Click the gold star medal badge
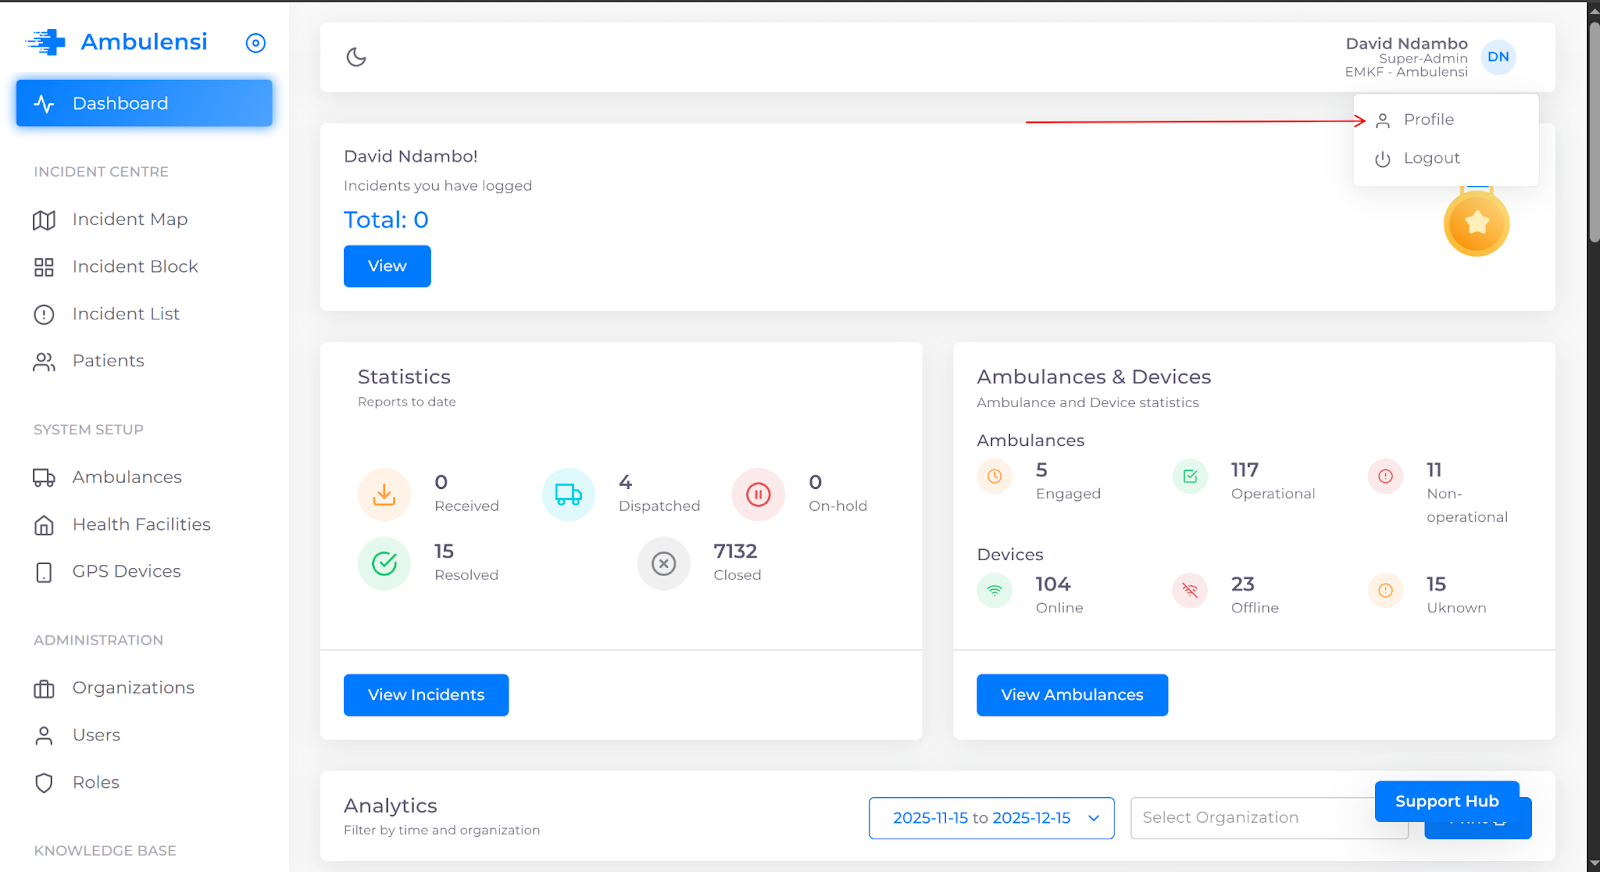This screenshot has width=1600, height=872. [1476, 224]
